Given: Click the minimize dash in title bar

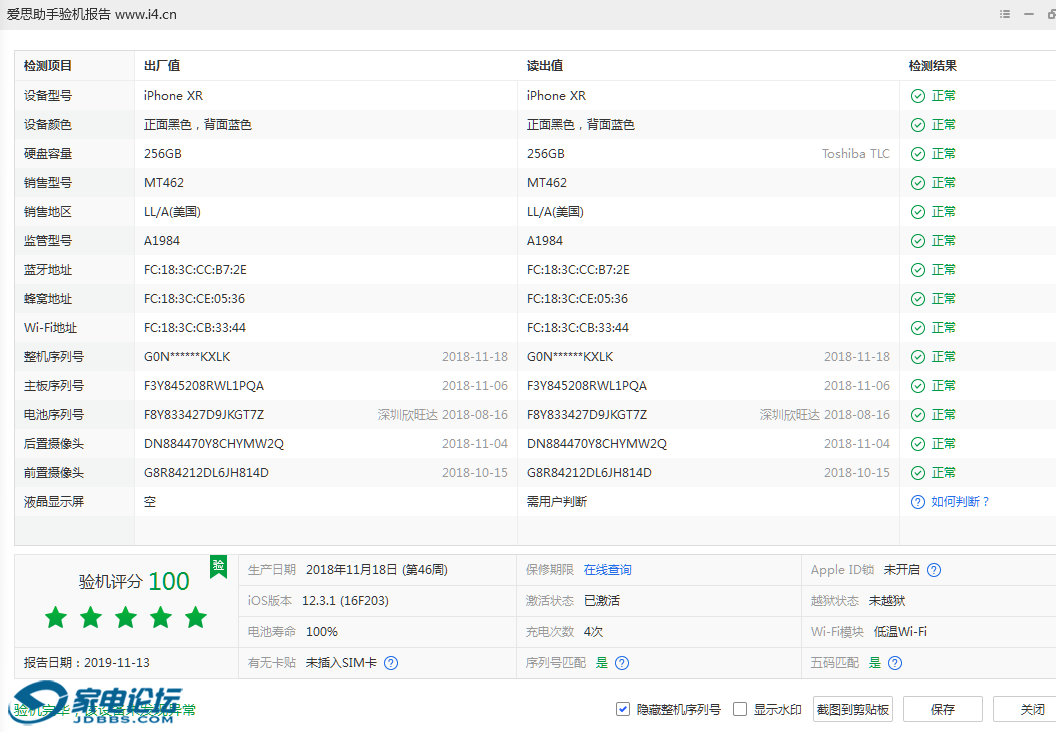Looking at the screenshot, I should point(1028,14).
